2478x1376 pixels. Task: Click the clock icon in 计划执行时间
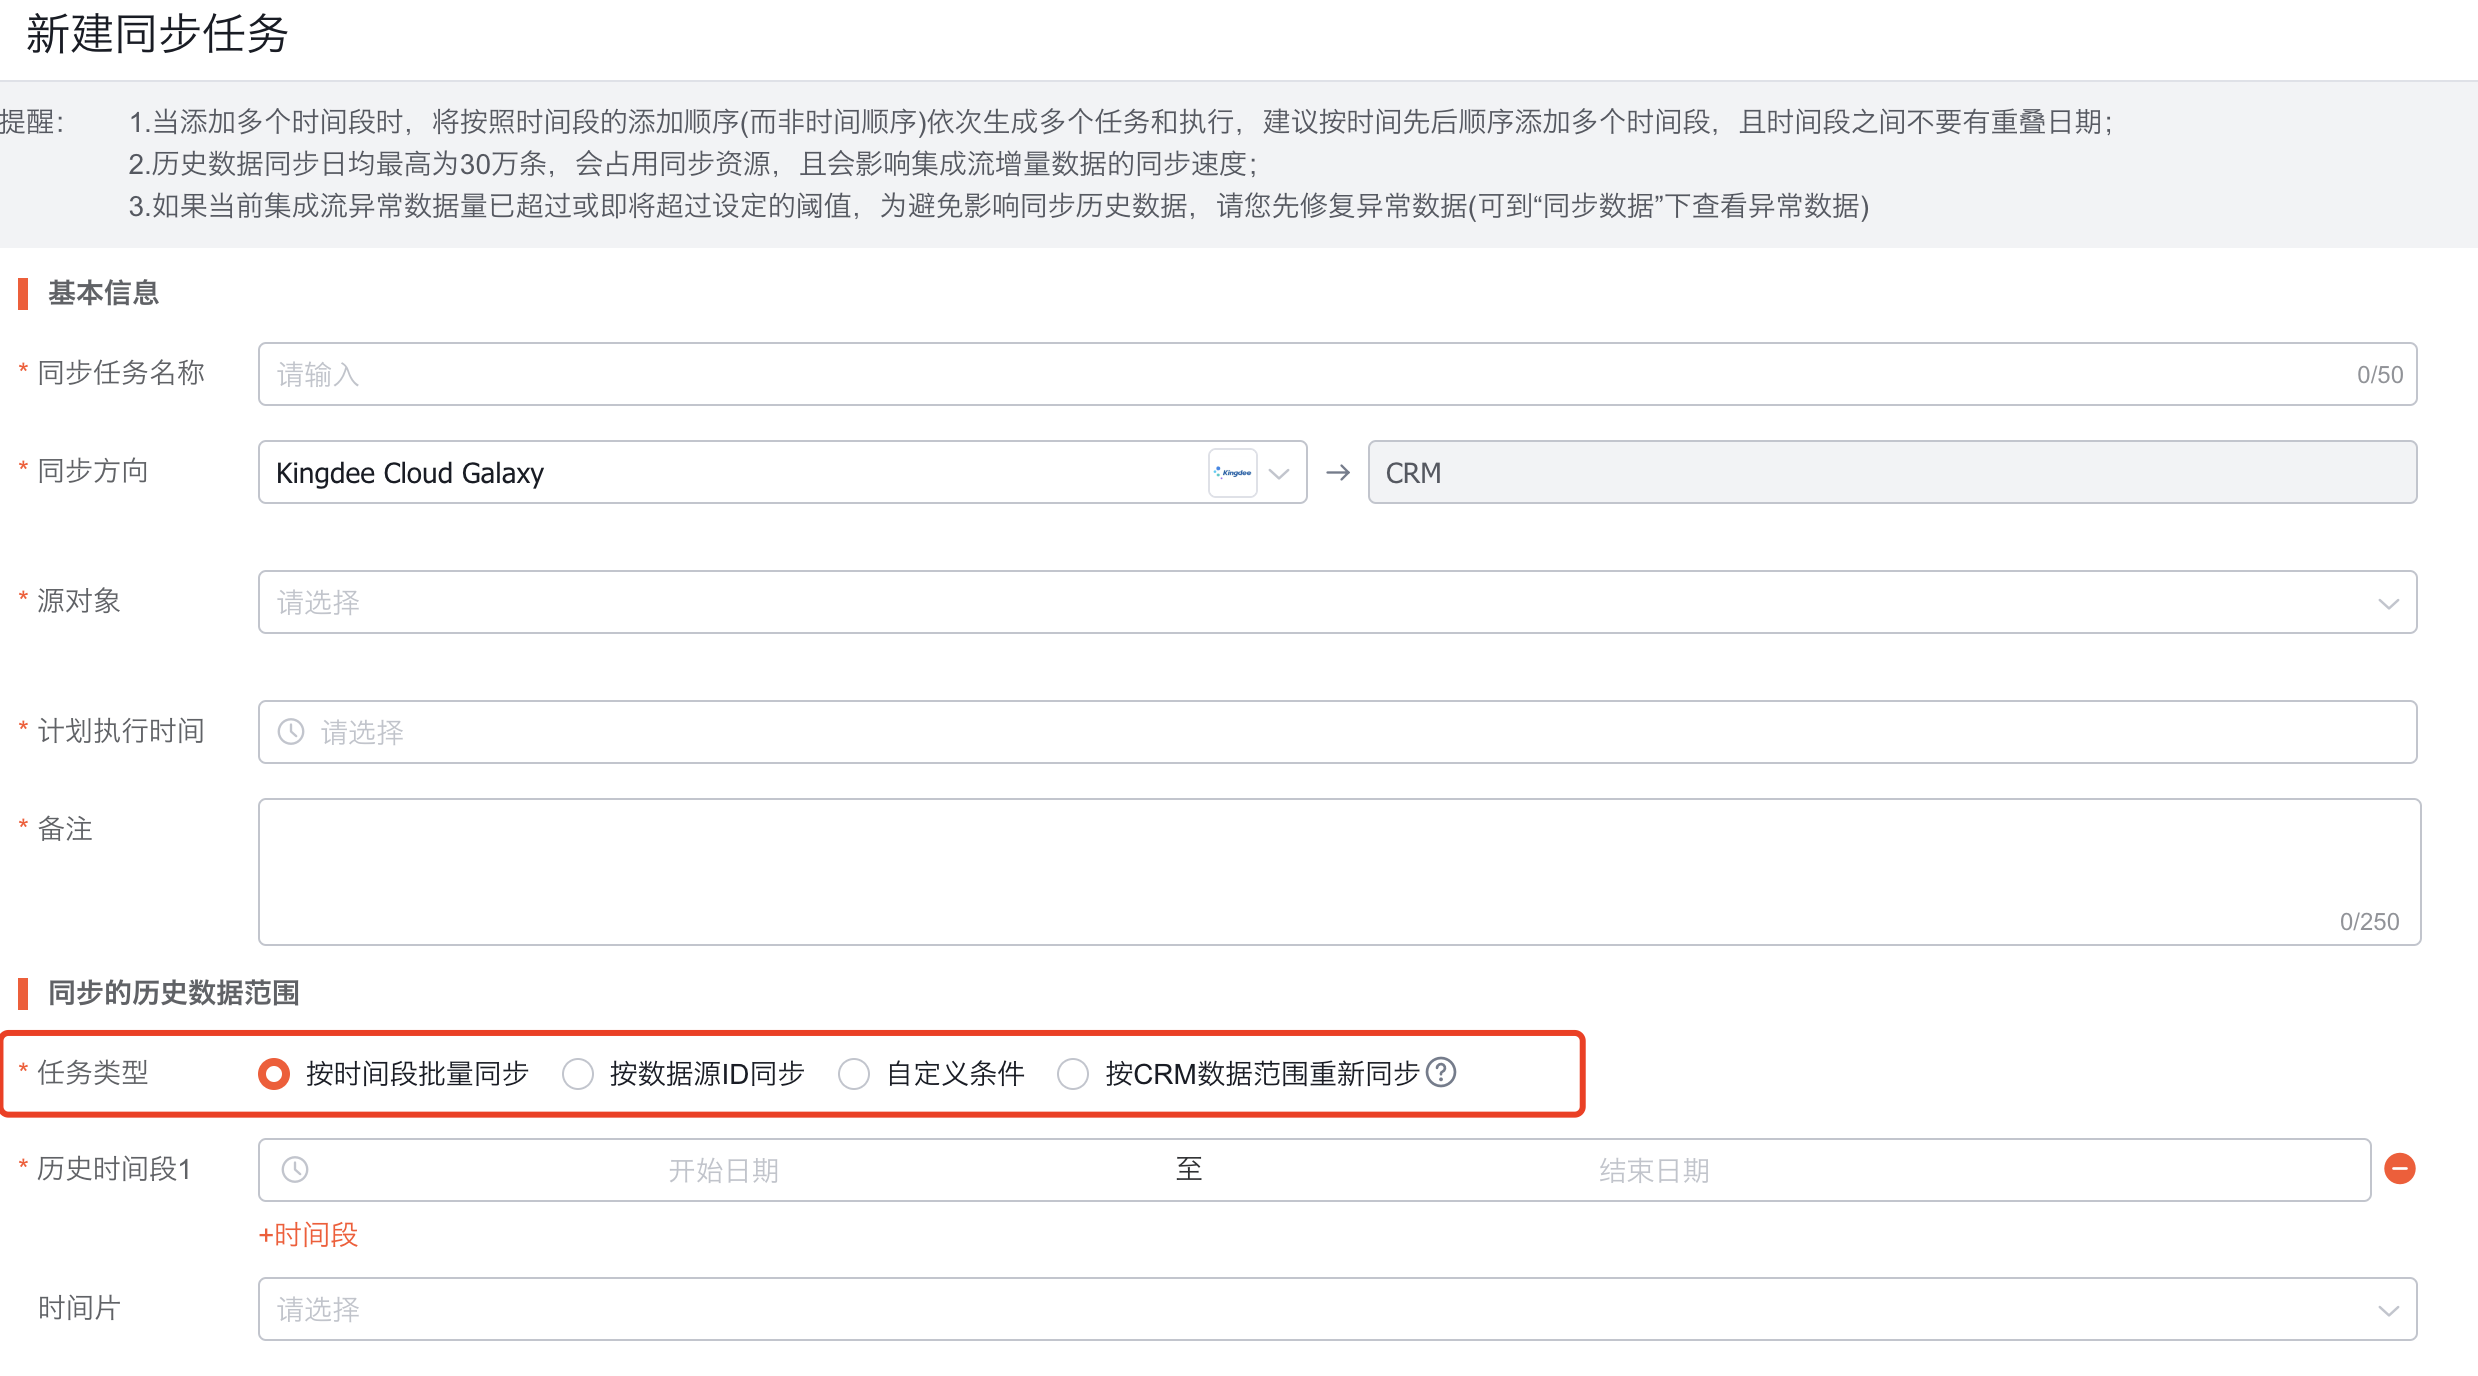pos(291,732)
